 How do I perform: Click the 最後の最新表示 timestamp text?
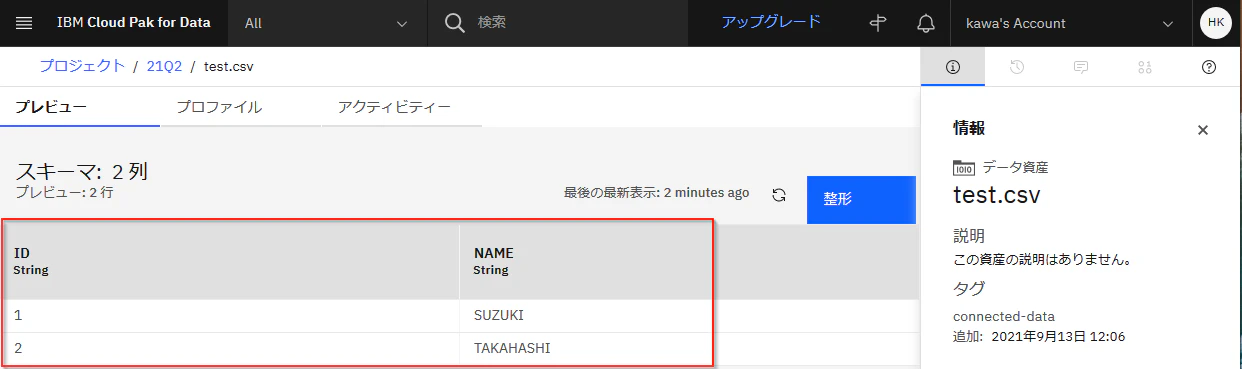[x=656, y=193]
